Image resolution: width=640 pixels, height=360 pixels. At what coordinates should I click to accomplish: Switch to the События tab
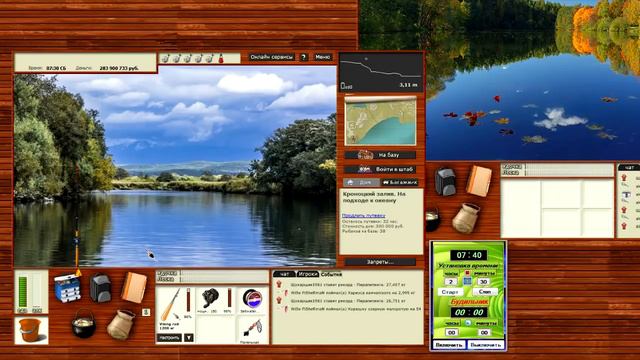331,274
